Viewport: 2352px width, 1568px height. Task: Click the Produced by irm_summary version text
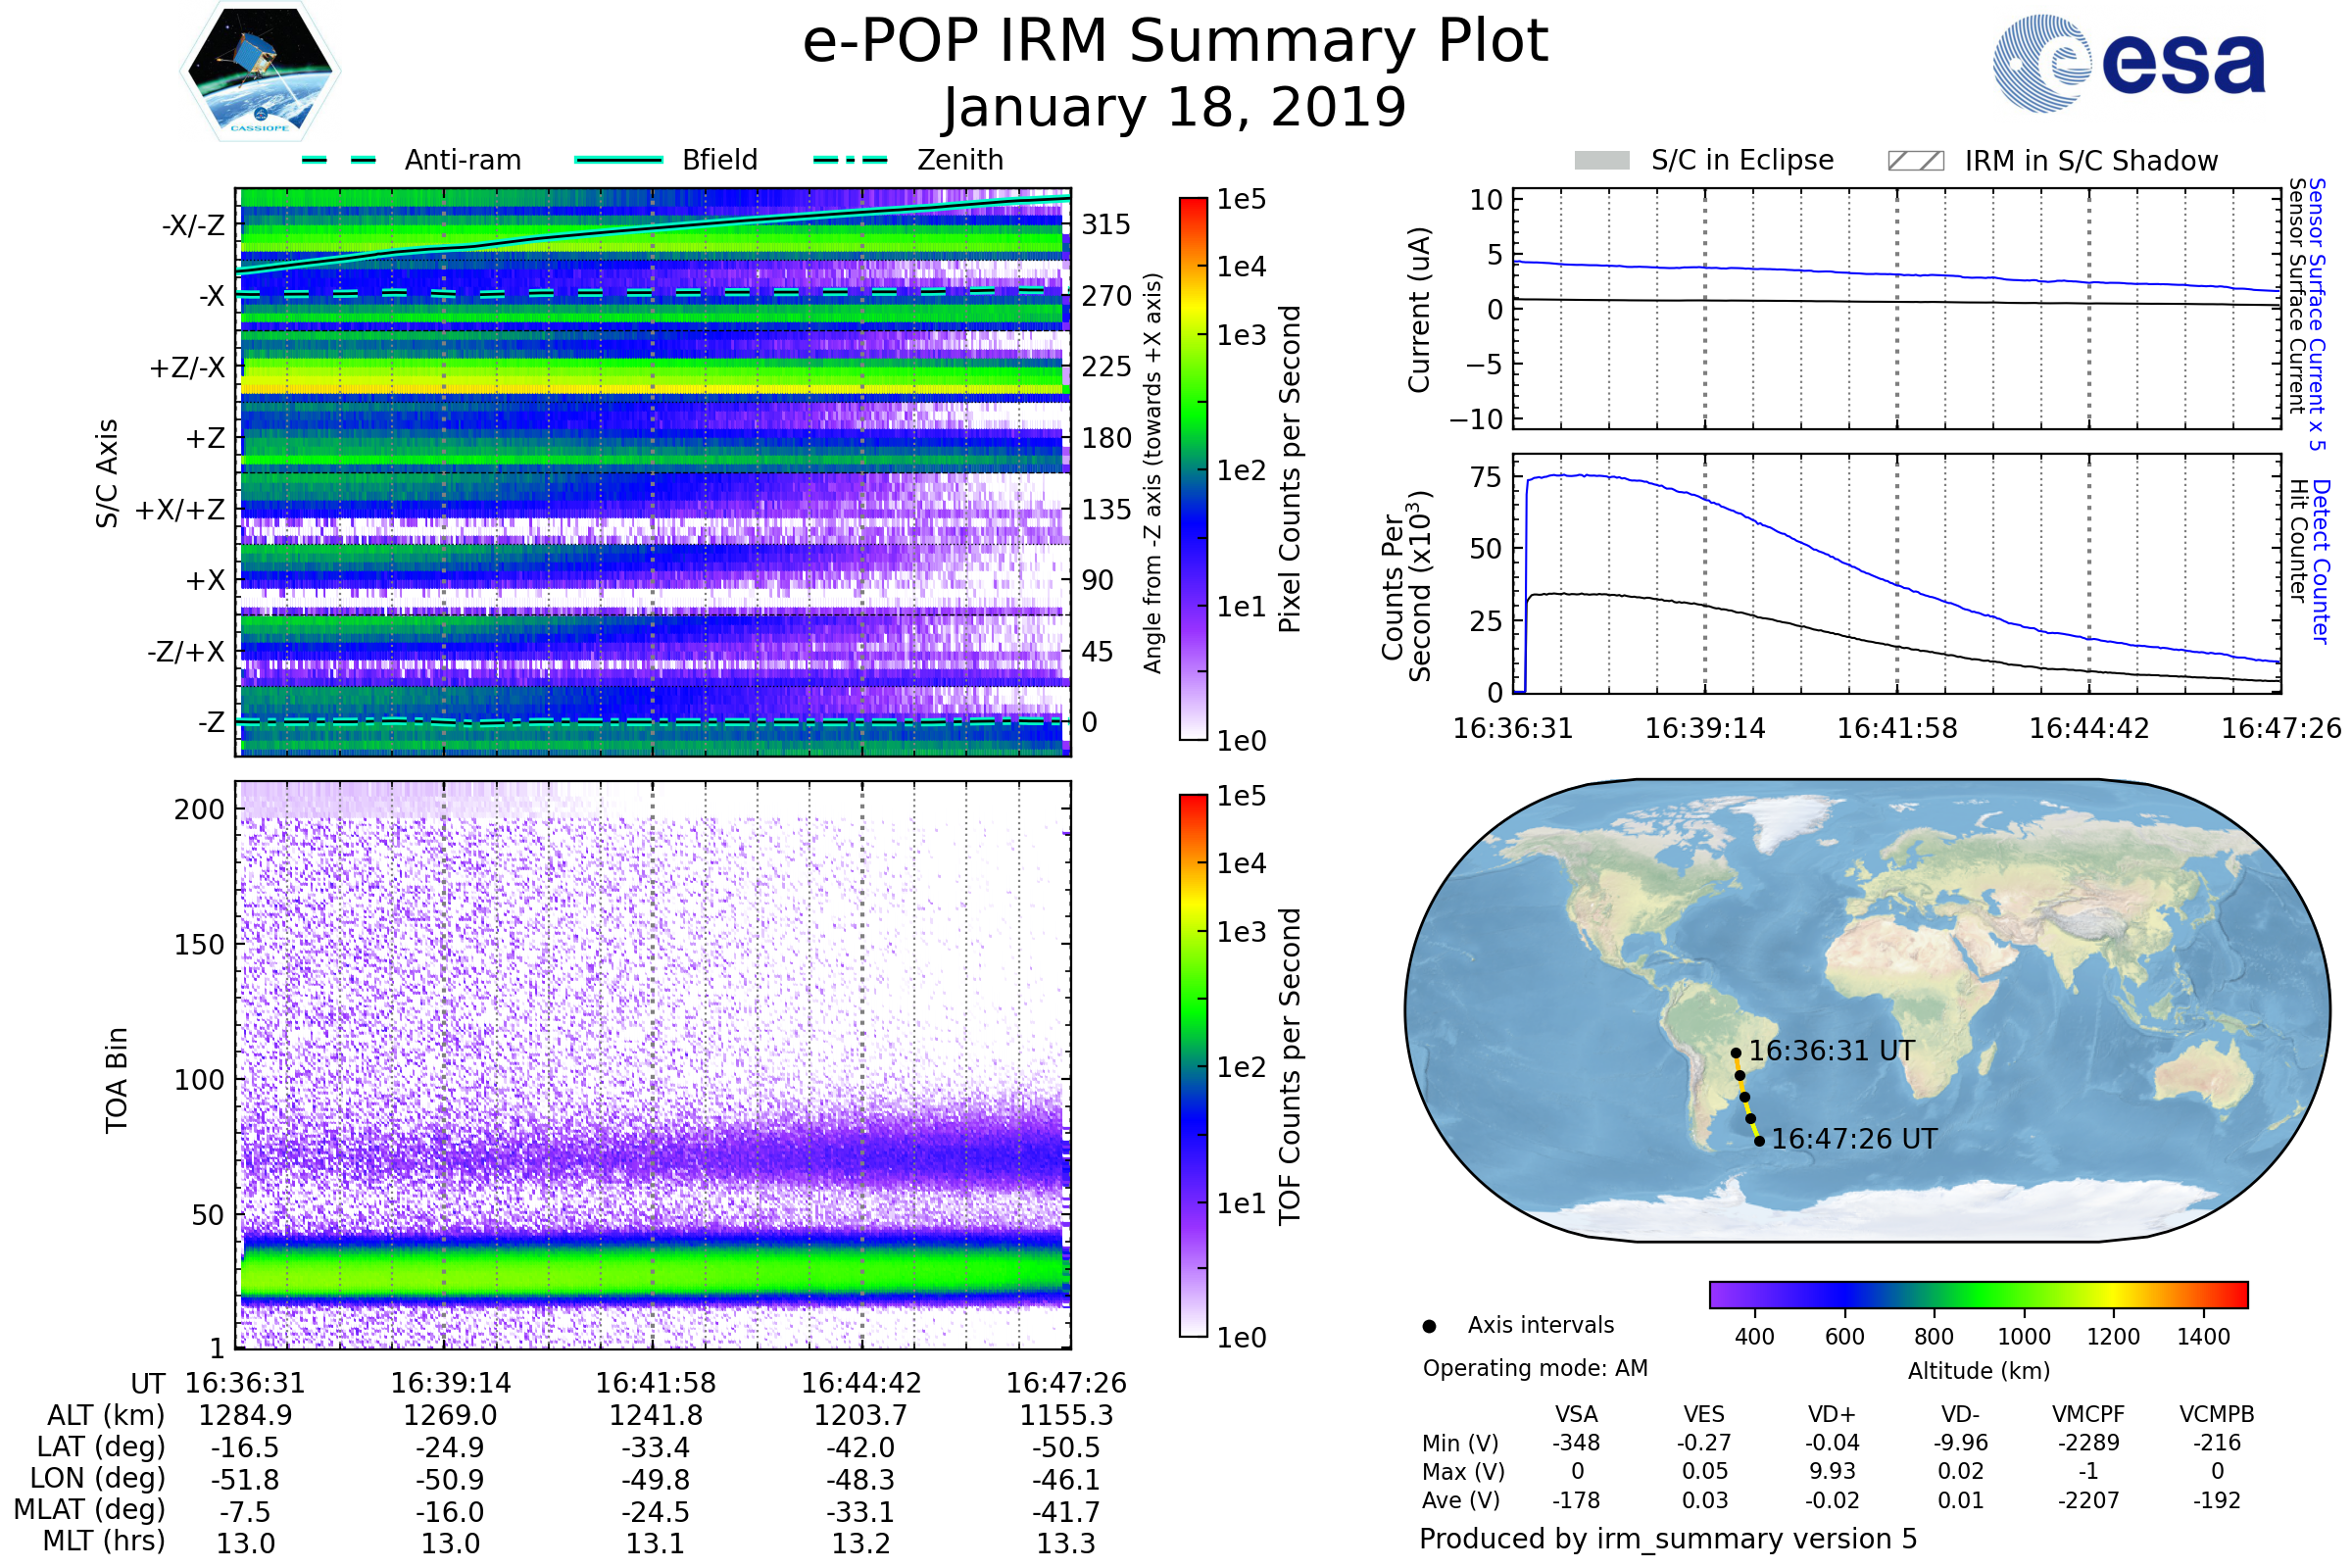[1668, 1539]
